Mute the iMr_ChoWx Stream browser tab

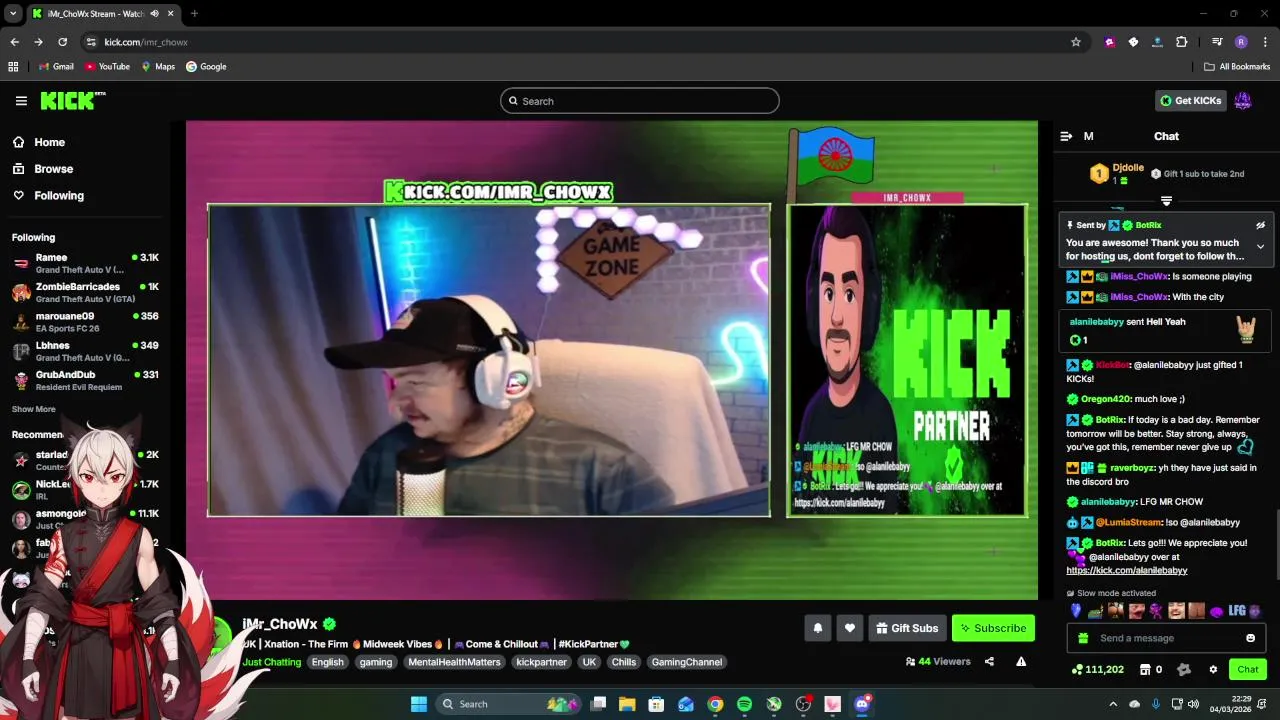(155, 14)
